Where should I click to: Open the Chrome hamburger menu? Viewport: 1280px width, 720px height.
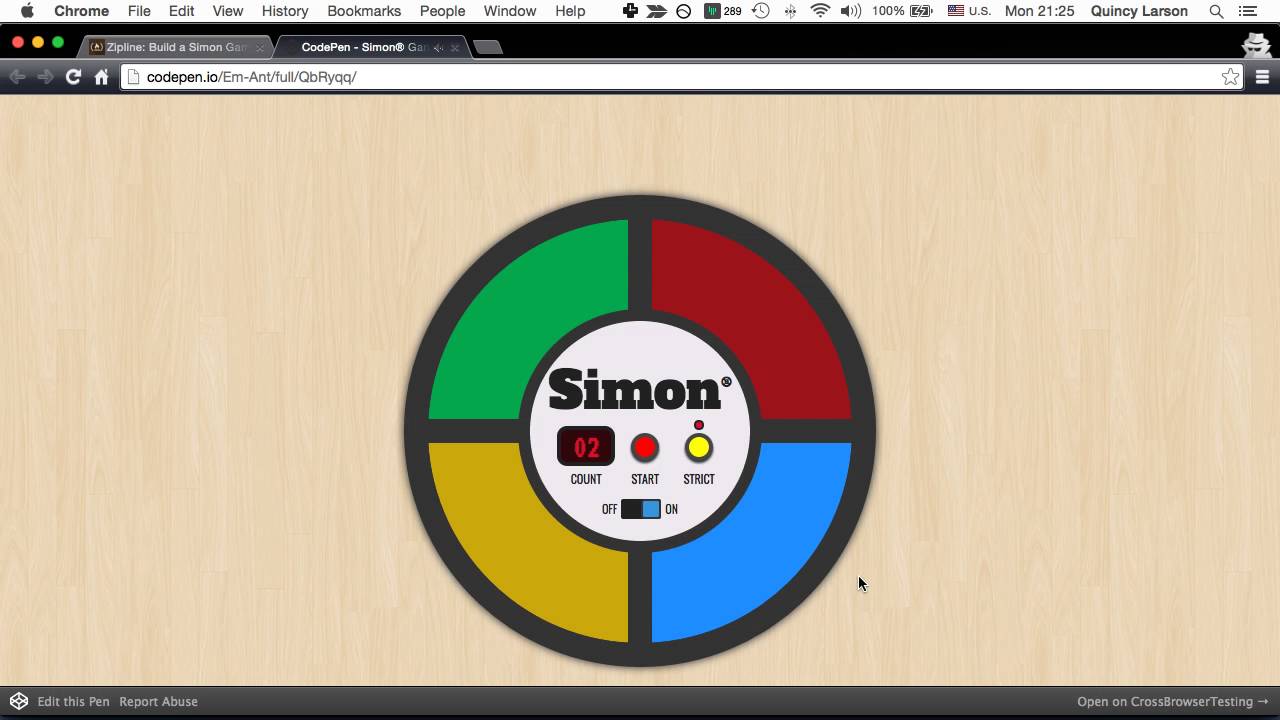[x=1262, y=77]
